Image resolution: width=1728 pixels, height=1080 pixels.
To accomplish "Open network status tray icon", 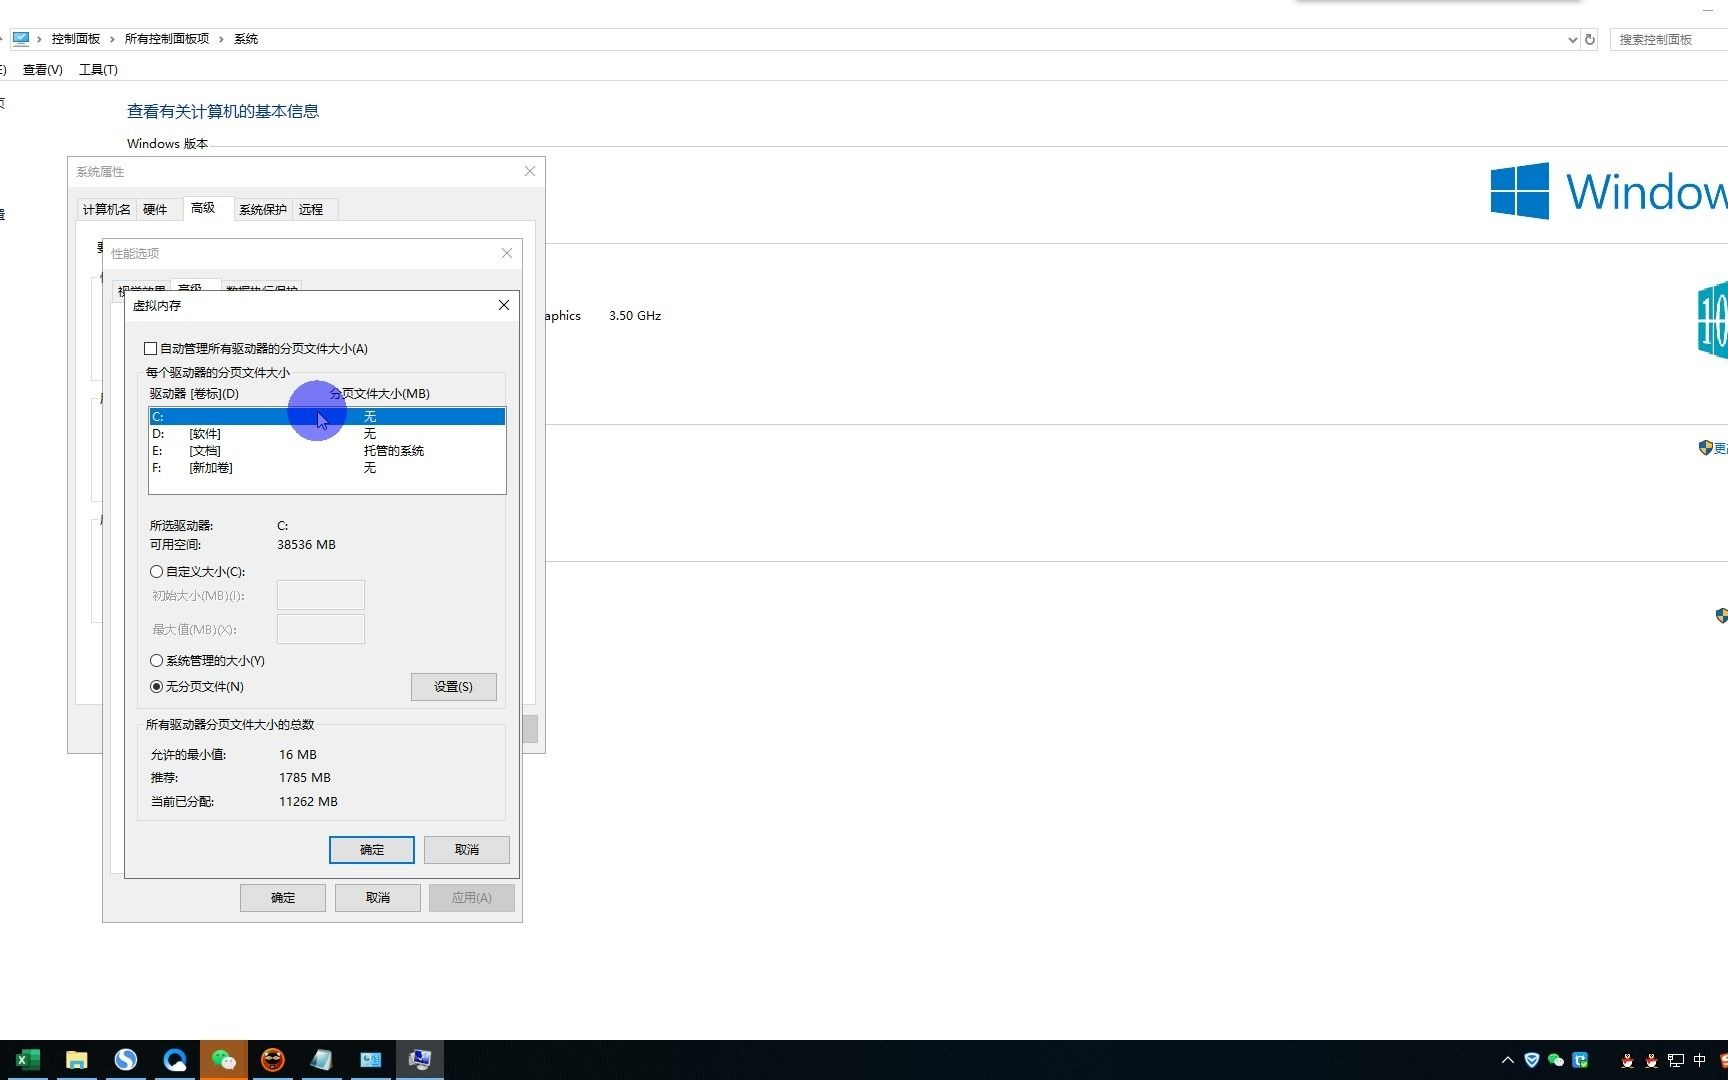I will pos(1676,1060).
